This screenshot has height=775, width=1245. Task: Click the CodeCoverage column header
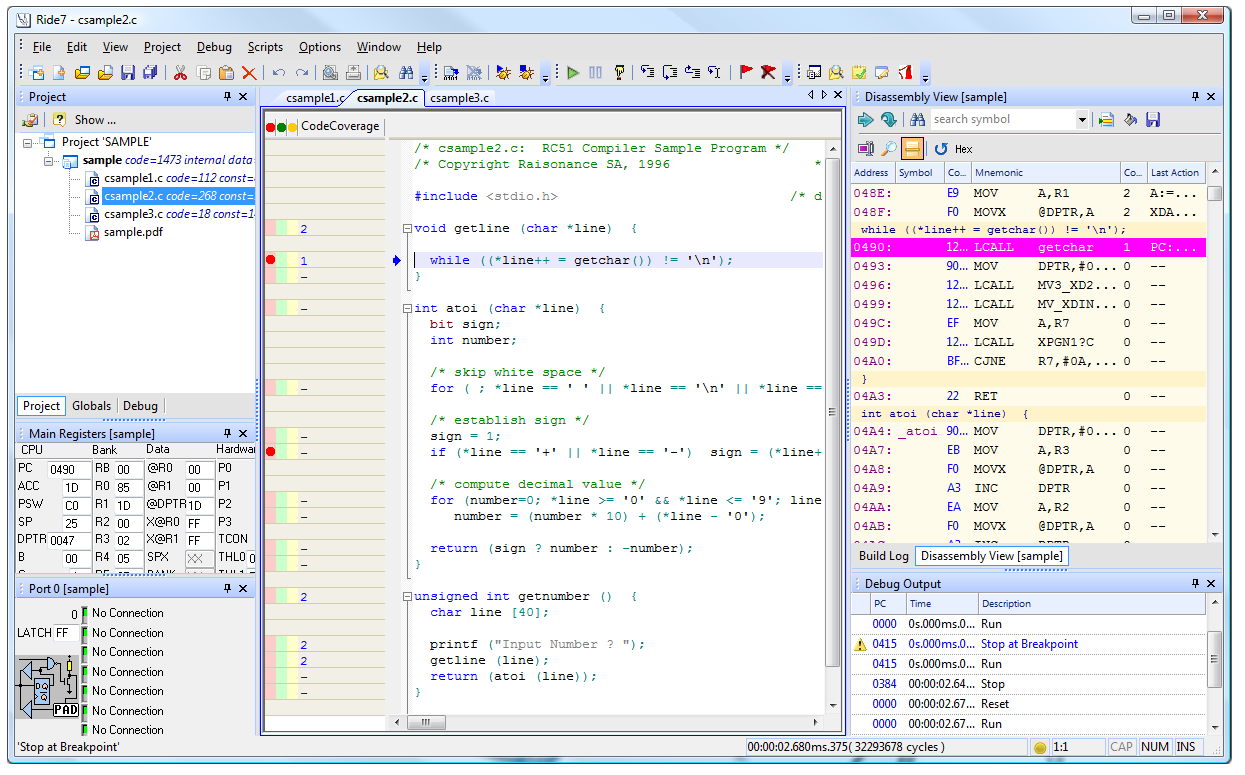(x=340, y=126)
